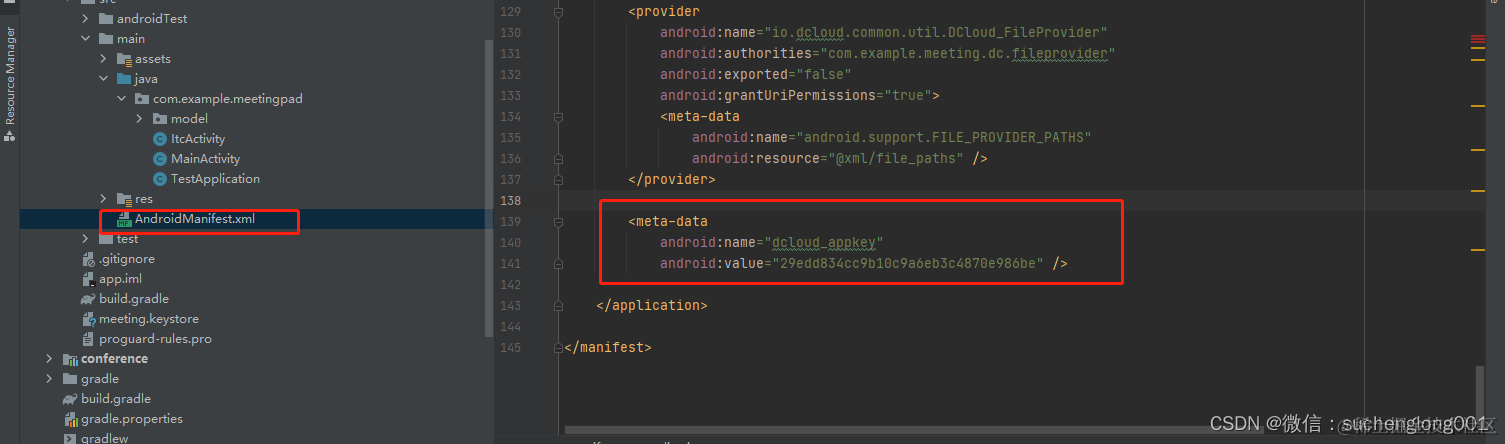1505x444 pixels.
Task: Expand the conference module
Action: click(49, 359)
